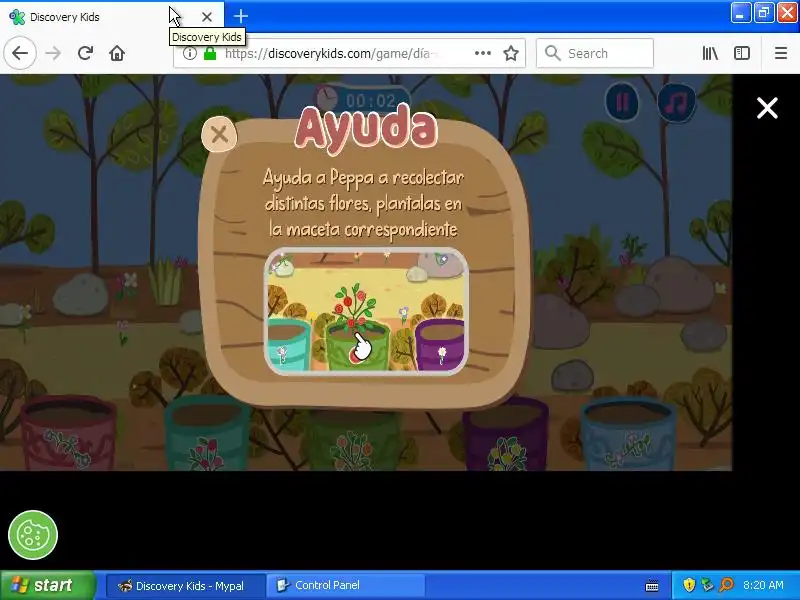Image resolution: width=800 pixels, height=600 pixels.
Task: Select the Discovery Kids tab
Action: click(112, 17)
